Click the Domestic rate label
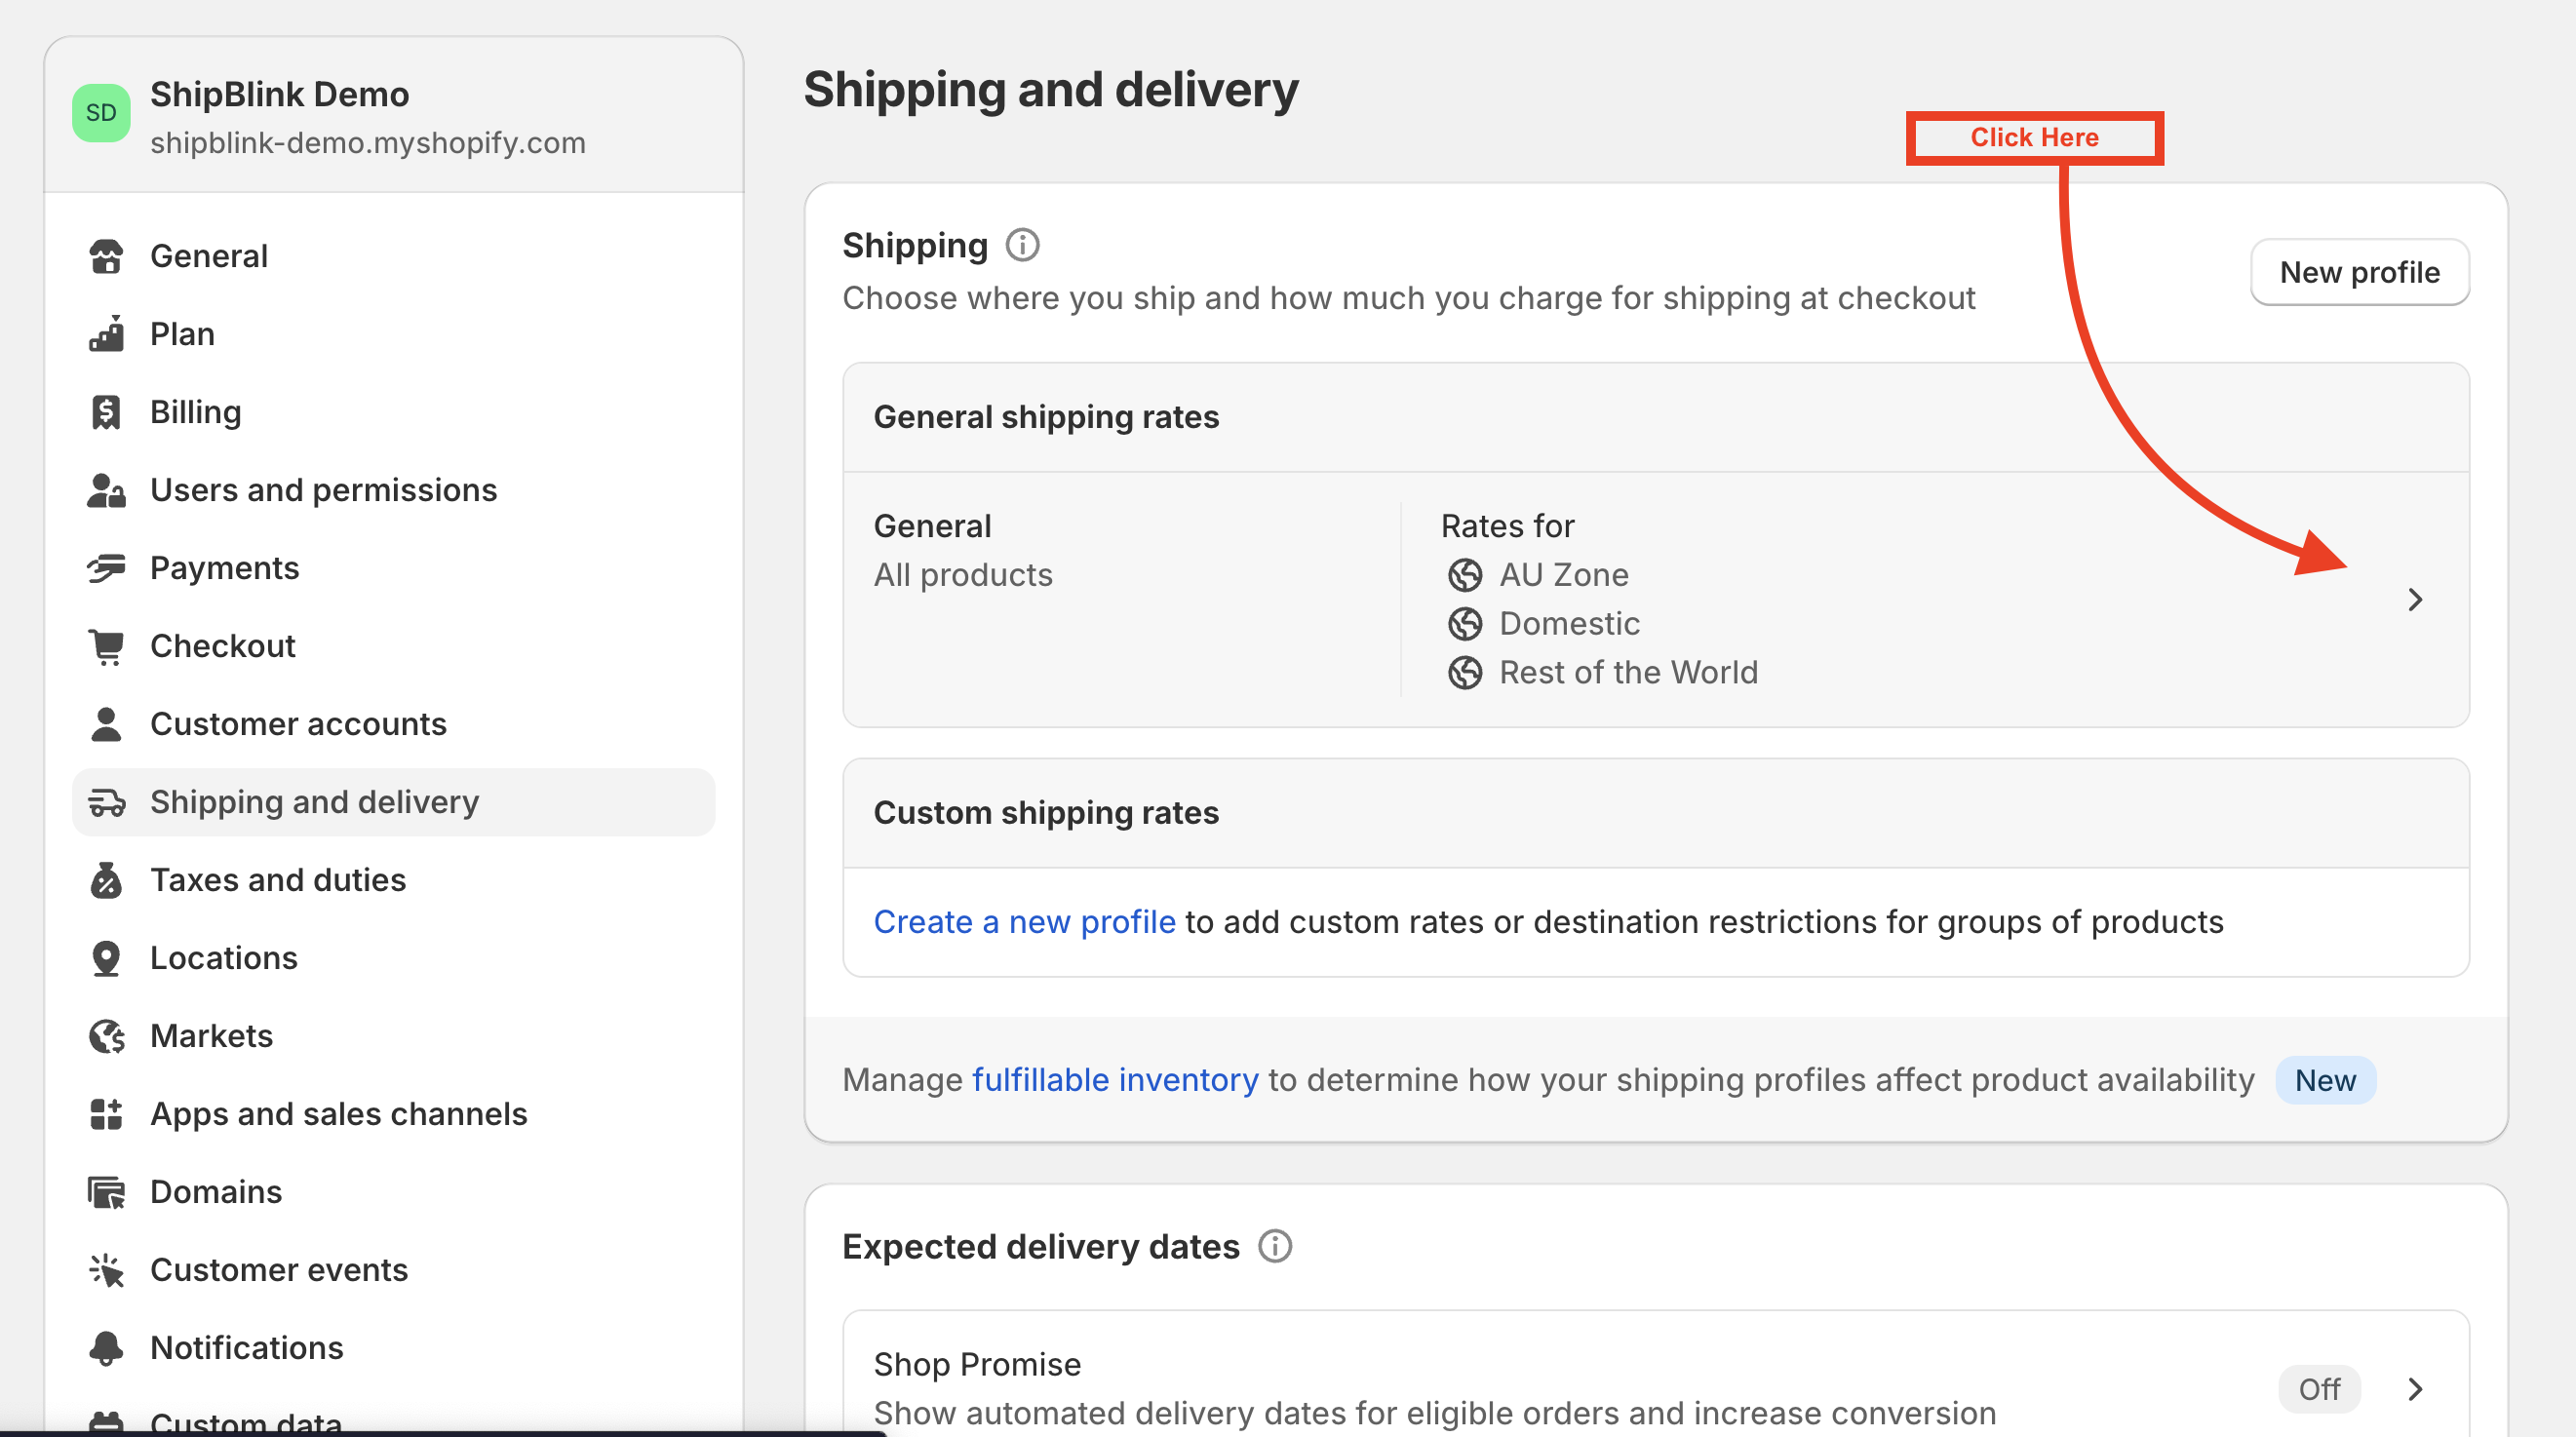Screen dimensions: 2576x1437 pos(1569,624)
